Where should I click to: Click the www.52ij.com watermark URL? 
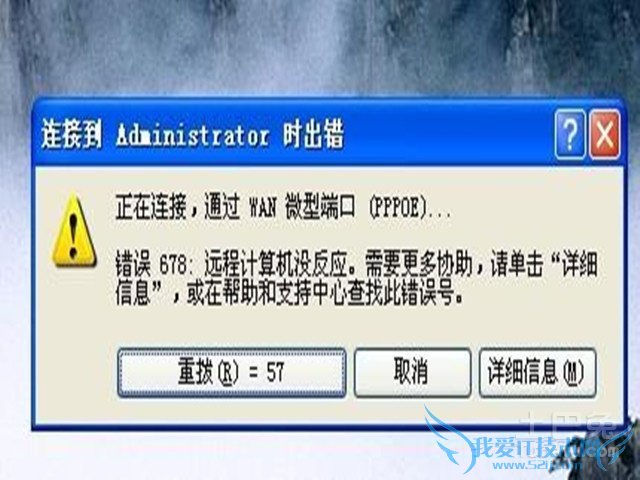pyautogui.click(x=539, y=465)
